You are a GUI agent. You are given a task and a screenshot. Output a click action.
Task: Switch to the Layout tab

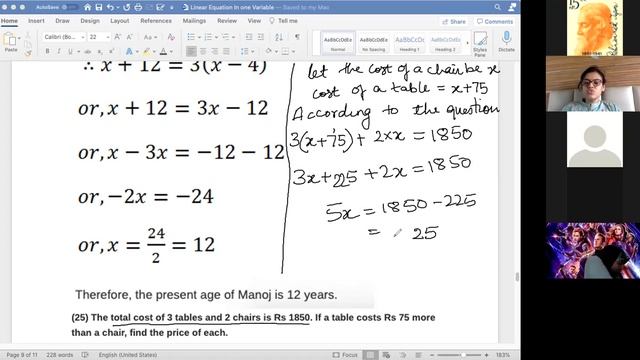click(x=120, y=21)
